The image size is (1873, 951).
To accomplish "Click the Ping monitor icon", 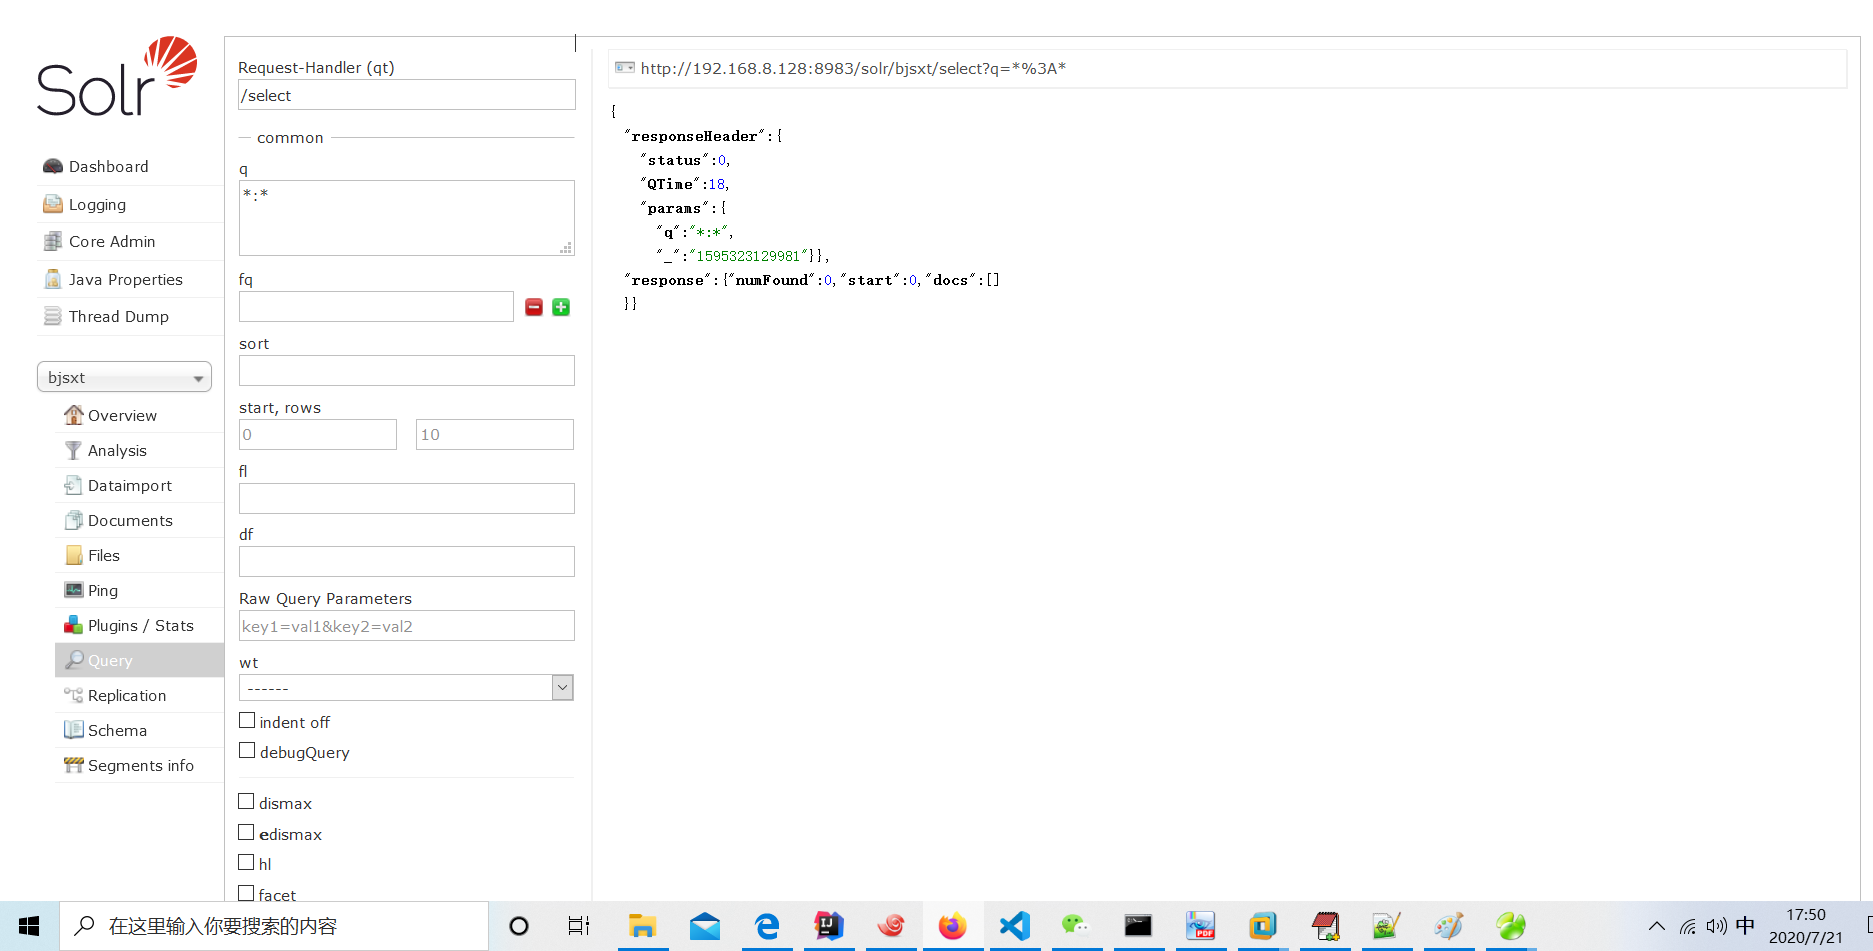I will tap(74, 590).
